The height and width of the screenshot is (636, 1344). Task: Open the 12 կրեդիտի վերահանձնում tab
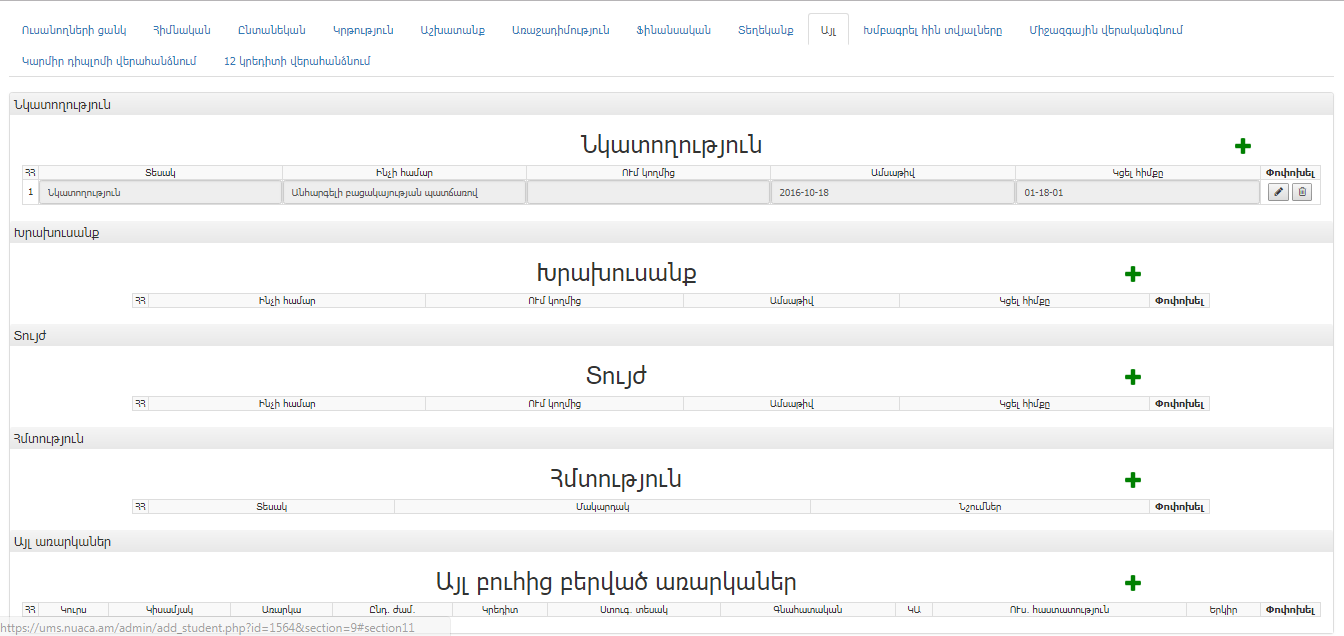[297, 61]
